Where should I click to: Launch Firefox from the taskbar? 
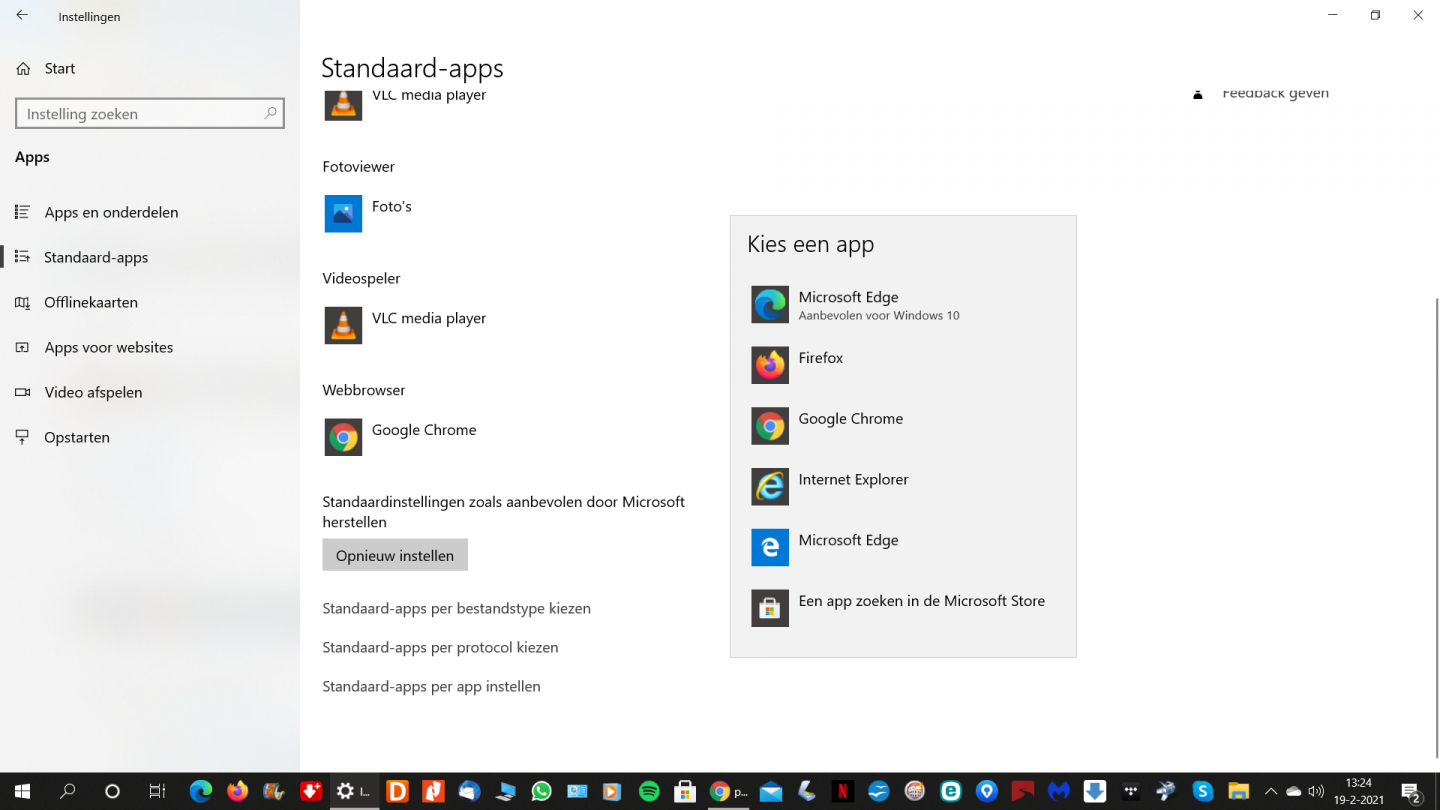coord(237,791)
